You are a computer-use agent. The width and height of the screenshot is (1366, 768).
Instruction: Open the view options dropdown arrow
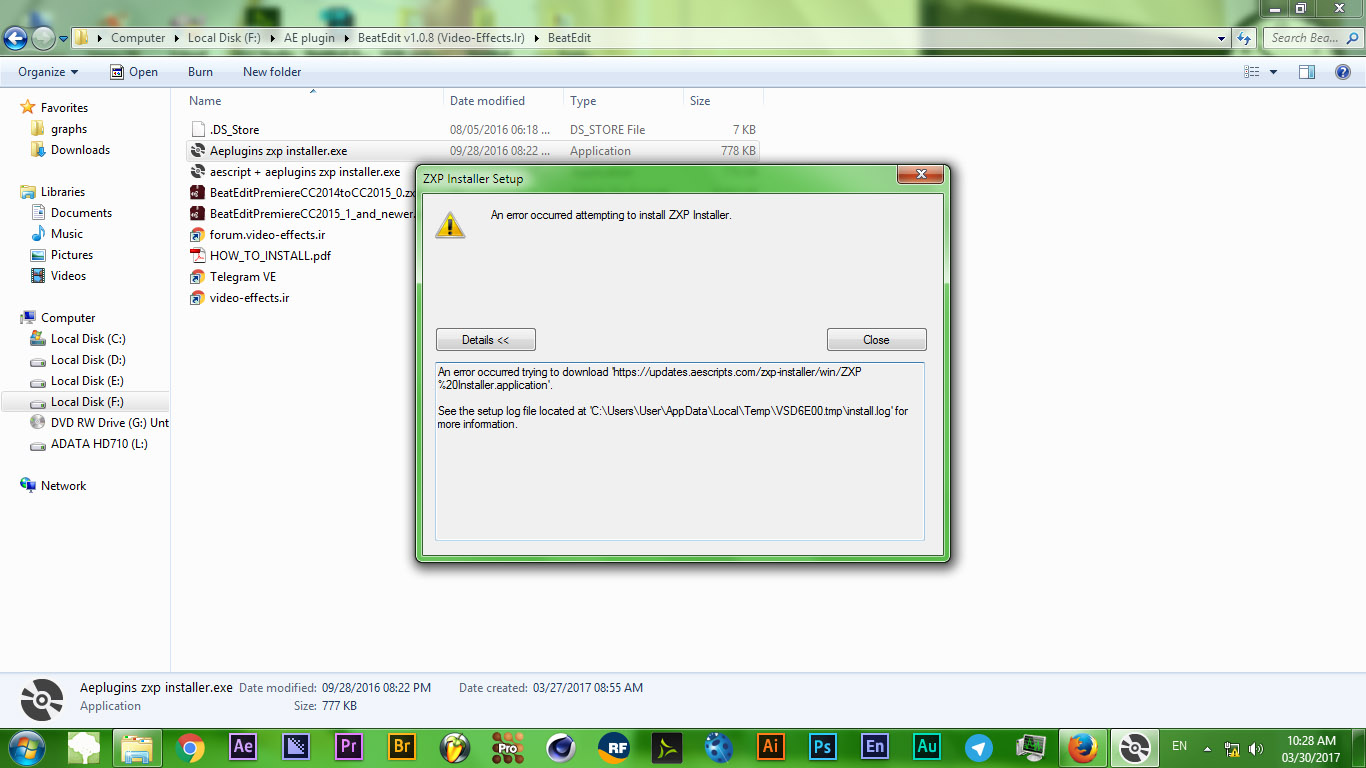1273,72
